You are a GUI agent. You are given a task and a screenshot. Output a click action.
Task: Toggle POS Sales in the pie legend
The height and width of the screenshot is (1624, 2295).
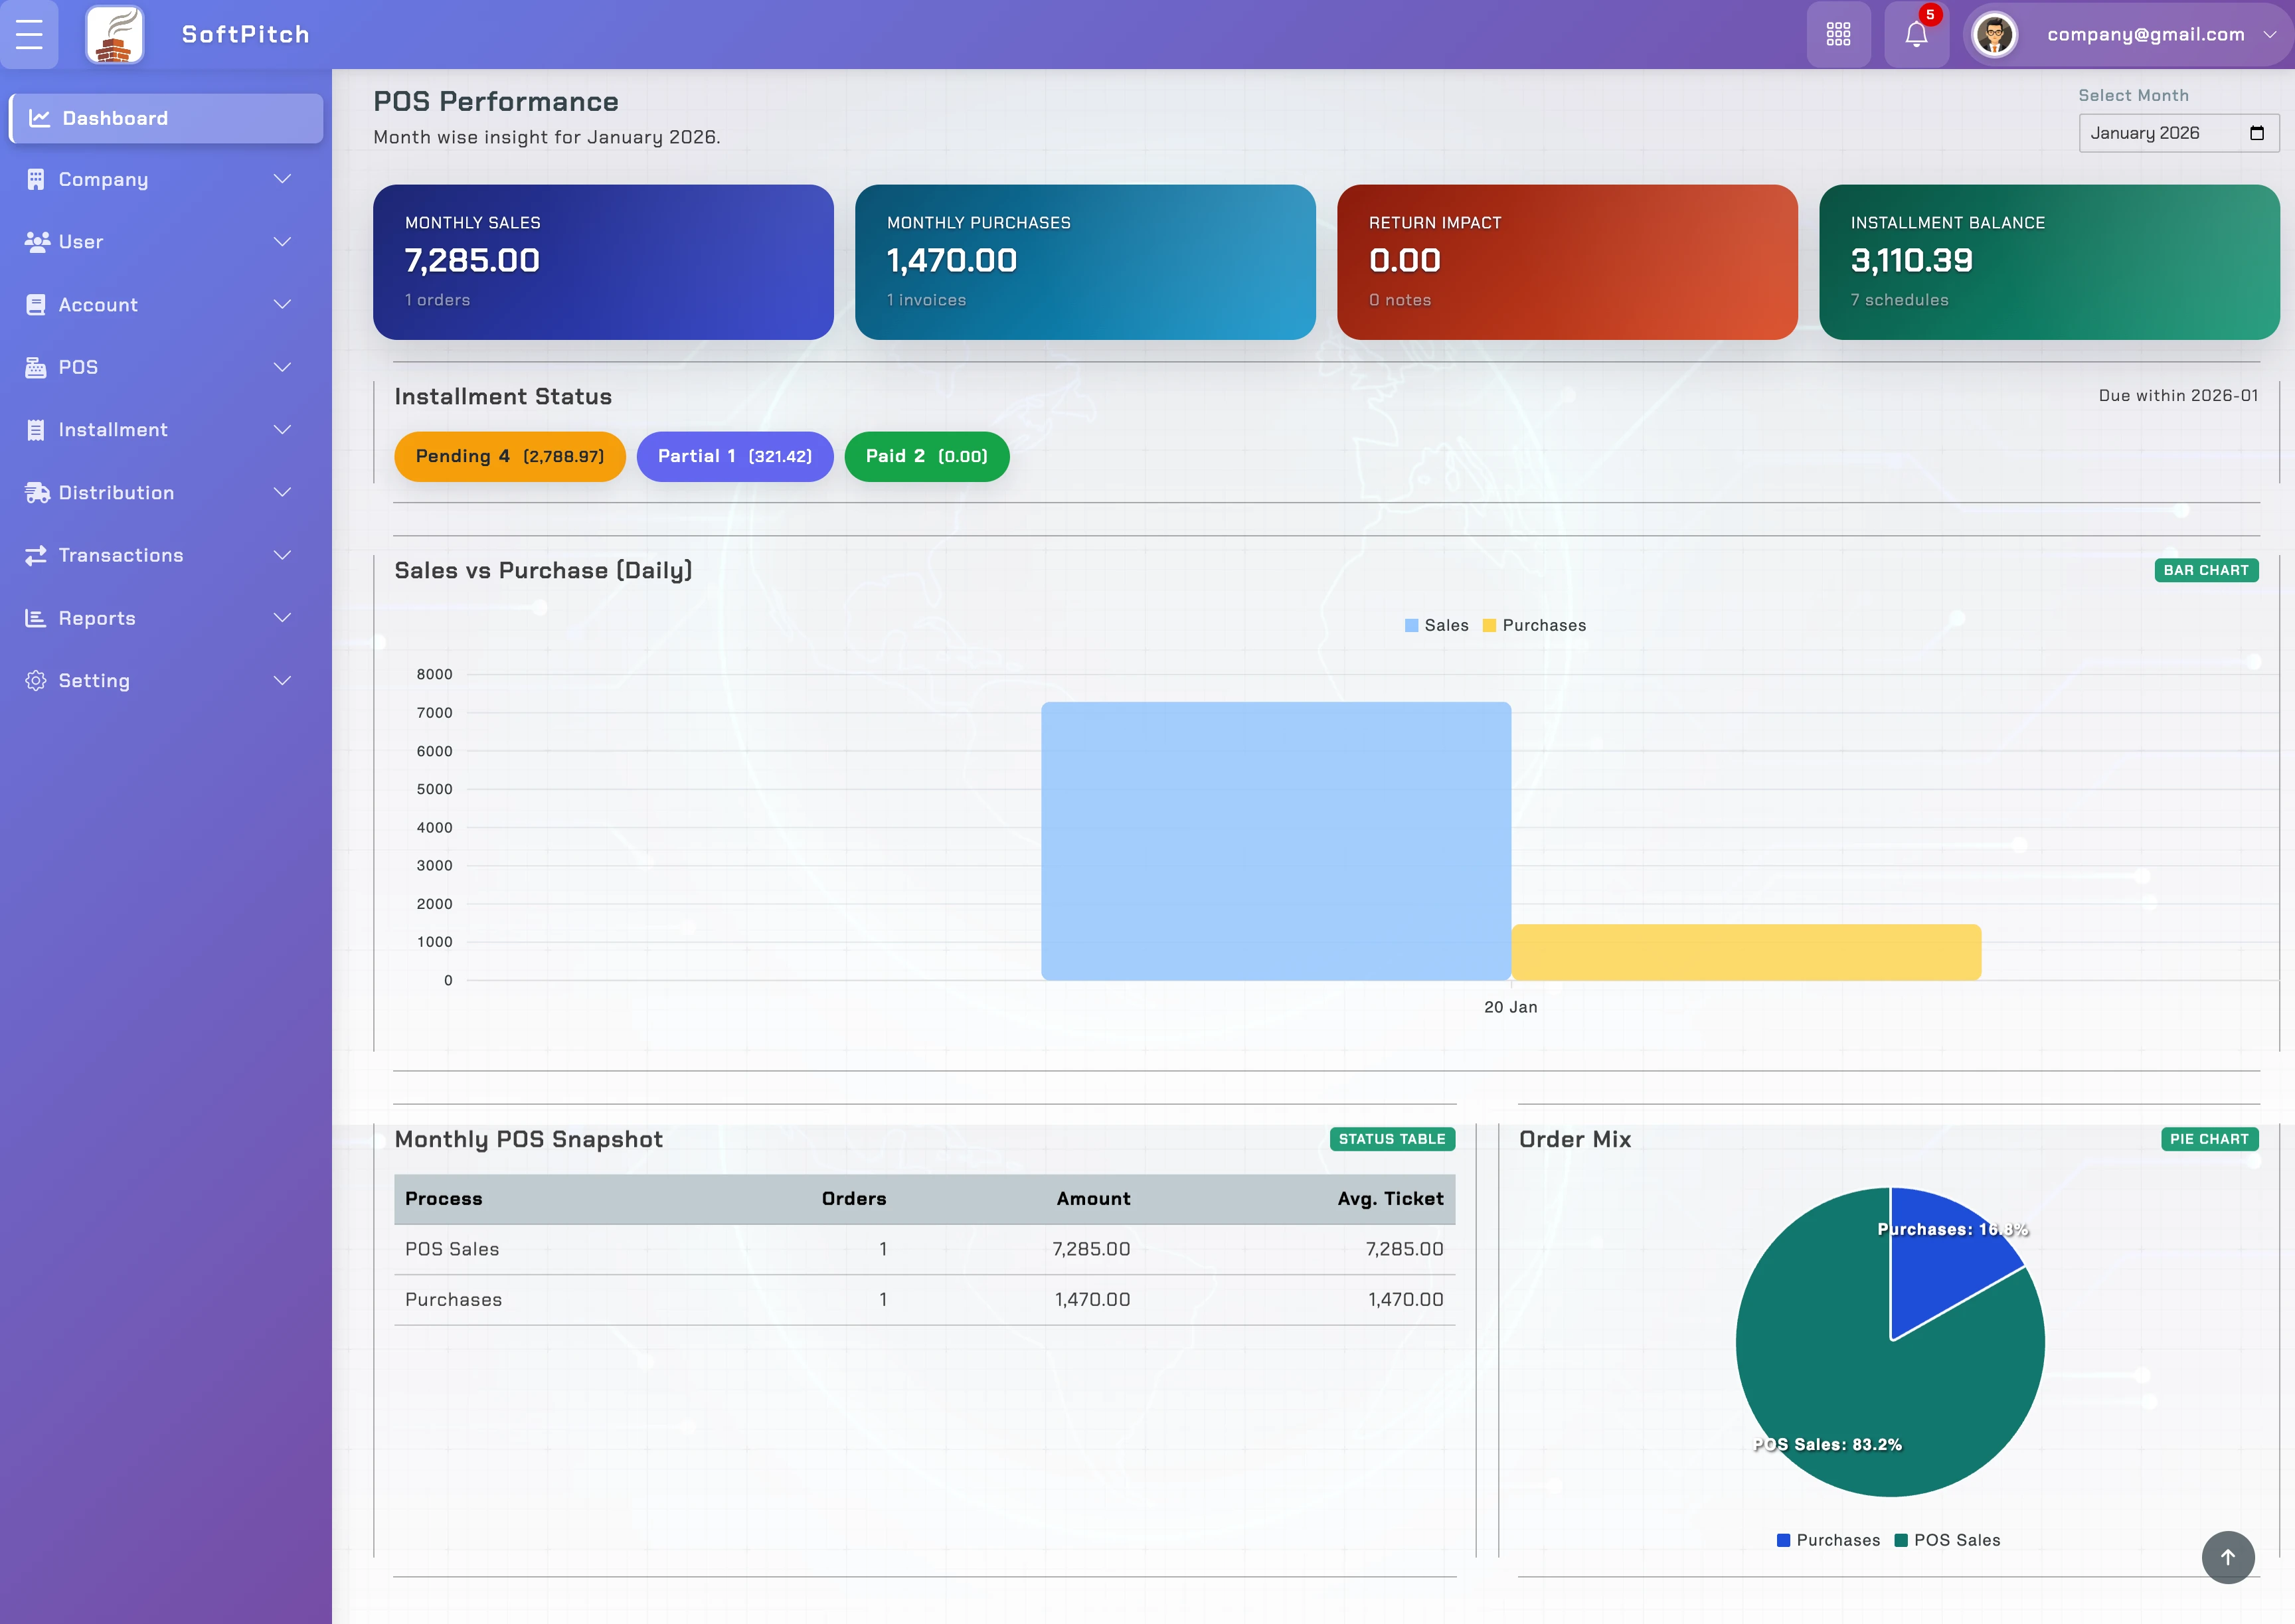(x=1947, y=1540)
